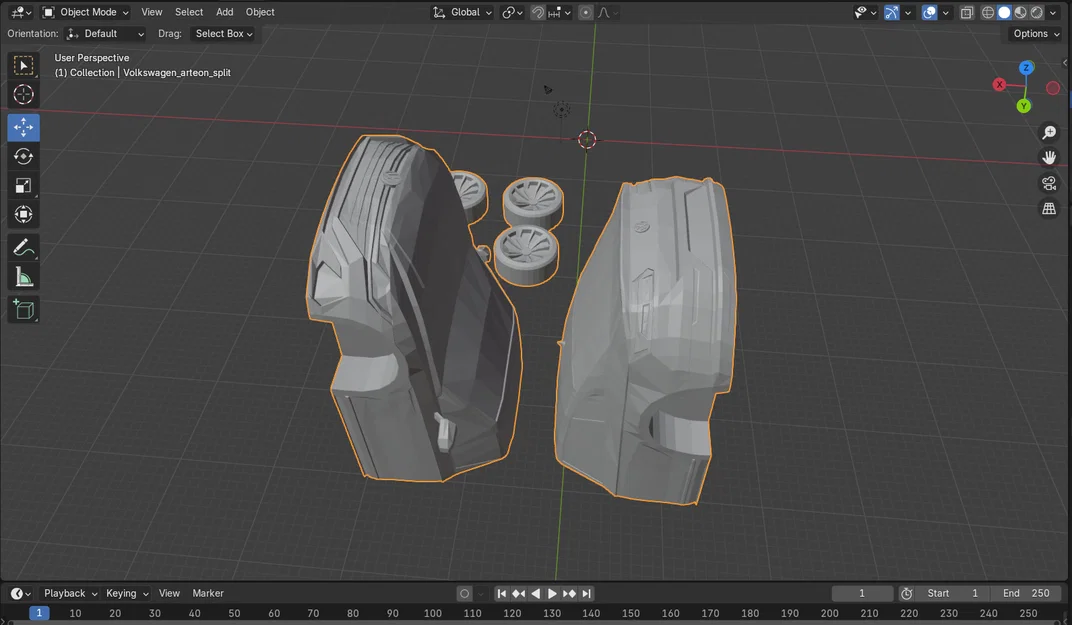1072x625 pixels.
Task: Select the Measure tool
Action: point(23,276)
